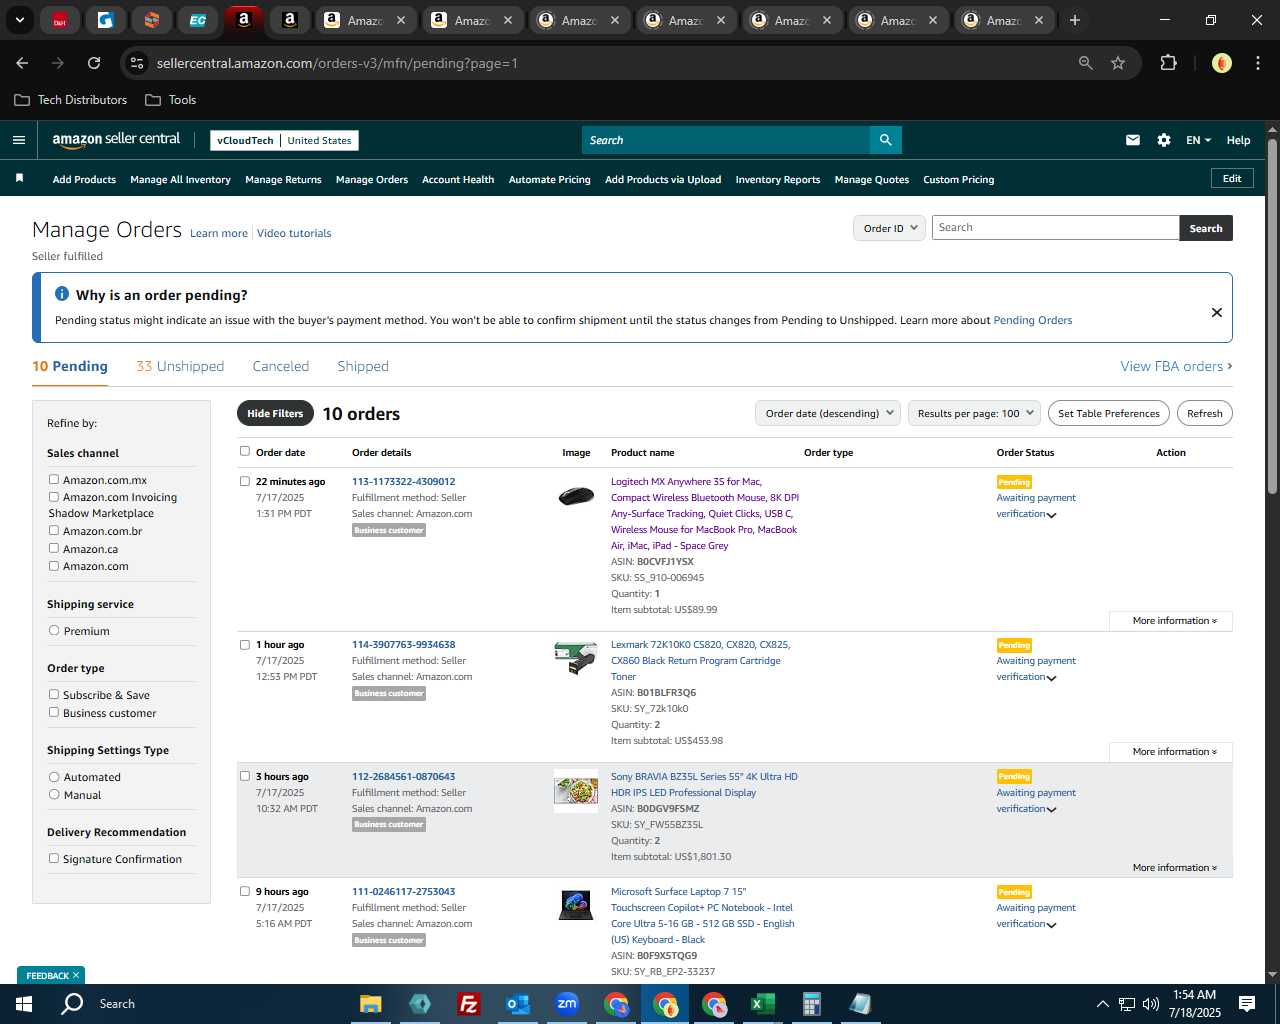Image resolution: width=1280 pixels, height=1024 pixels.
Task: Open new browser tab with plus icon
Action: (x=1075, y=20)
